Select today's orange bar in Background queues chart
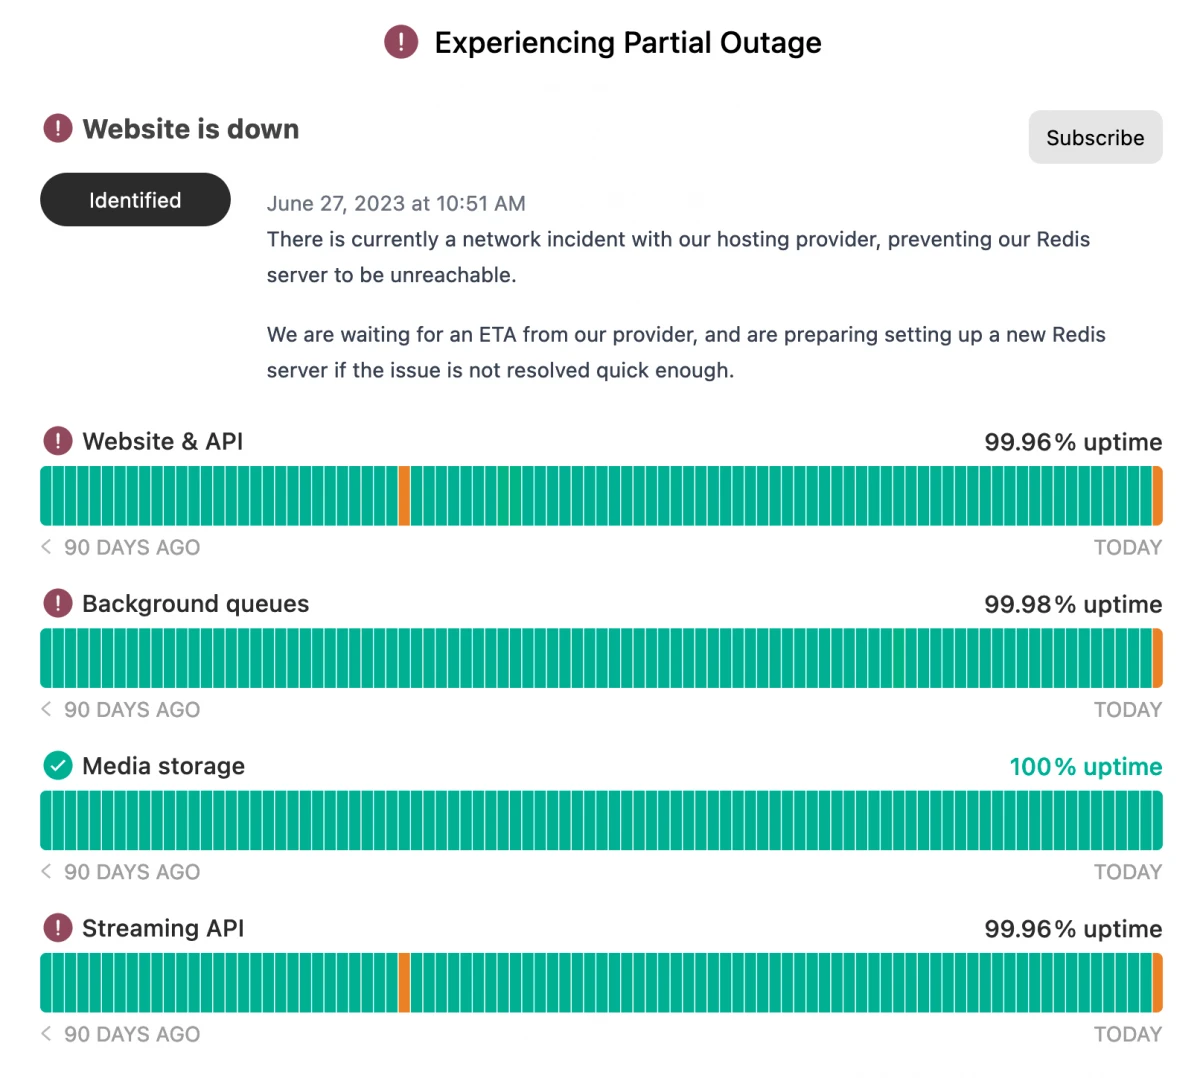Image resolution: width=1200 pixels, height=1078 pixels. (x=1157, y=658)
